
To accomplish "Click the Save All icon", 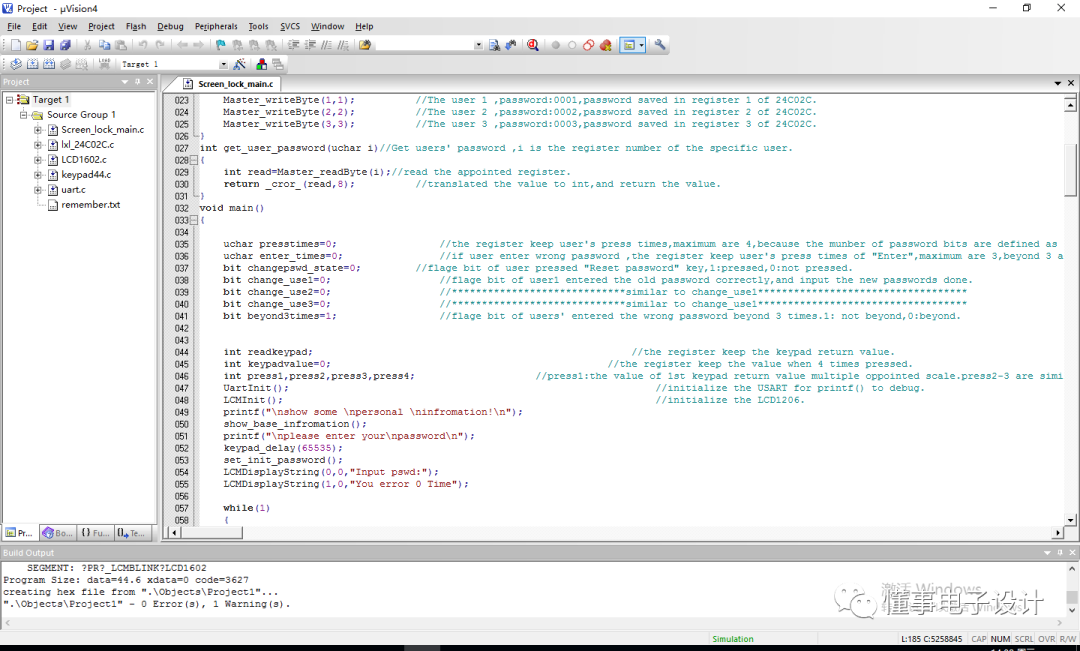I will point(65,45).
